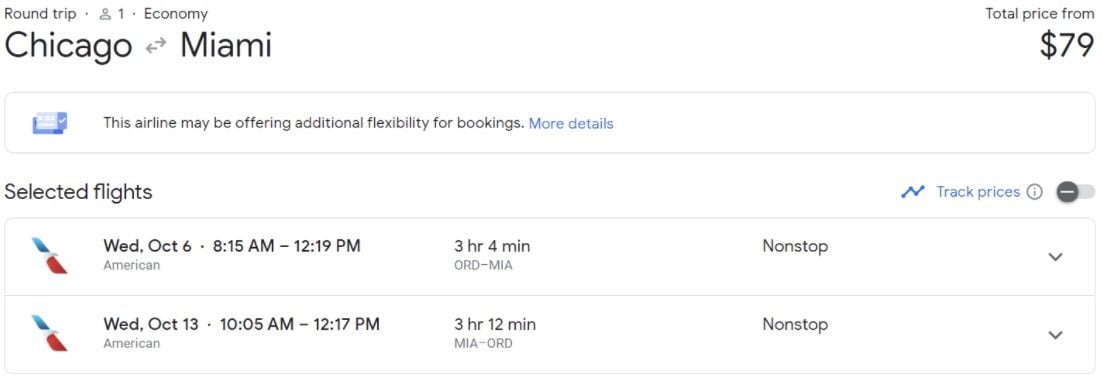Click the ORD–MIA route text
Screen dimensions: 1102x388
(x=484, y=266)
